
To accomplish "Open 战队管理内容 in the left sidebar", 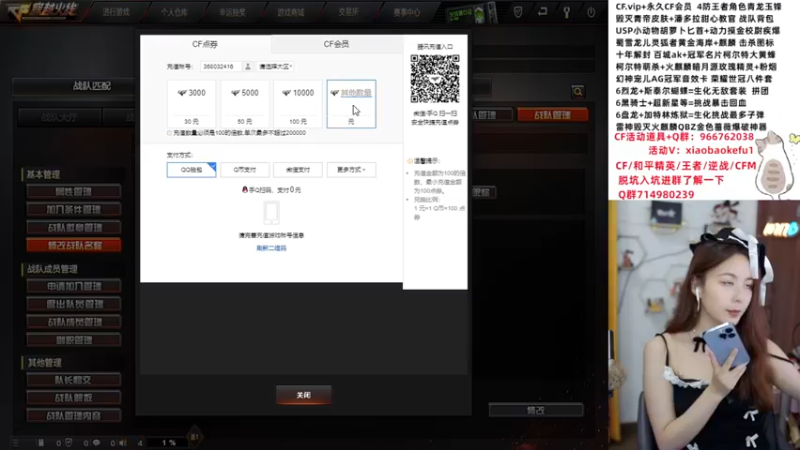I will (74, 416).
